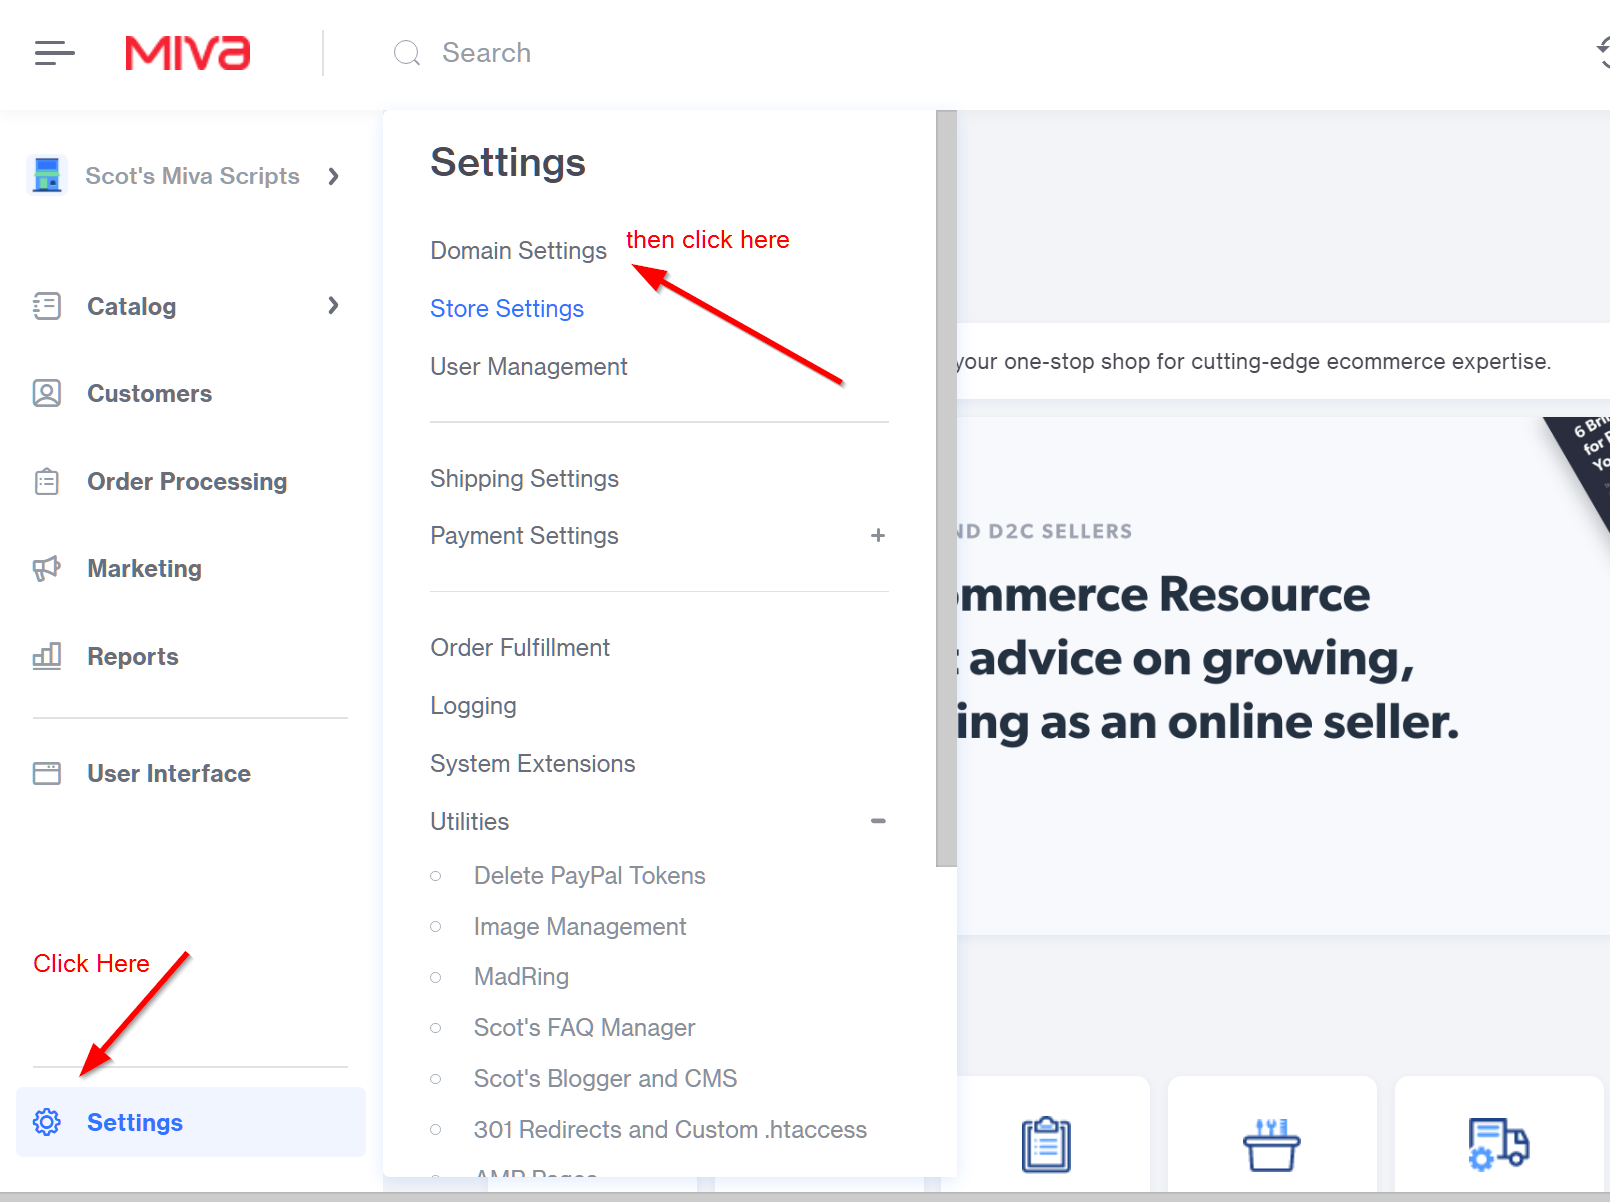Viewport: 1610px width, 1202px height.
Task: Expand Payment Settings with plus icon
Action: pyautogui.click(x=877, y=536)
